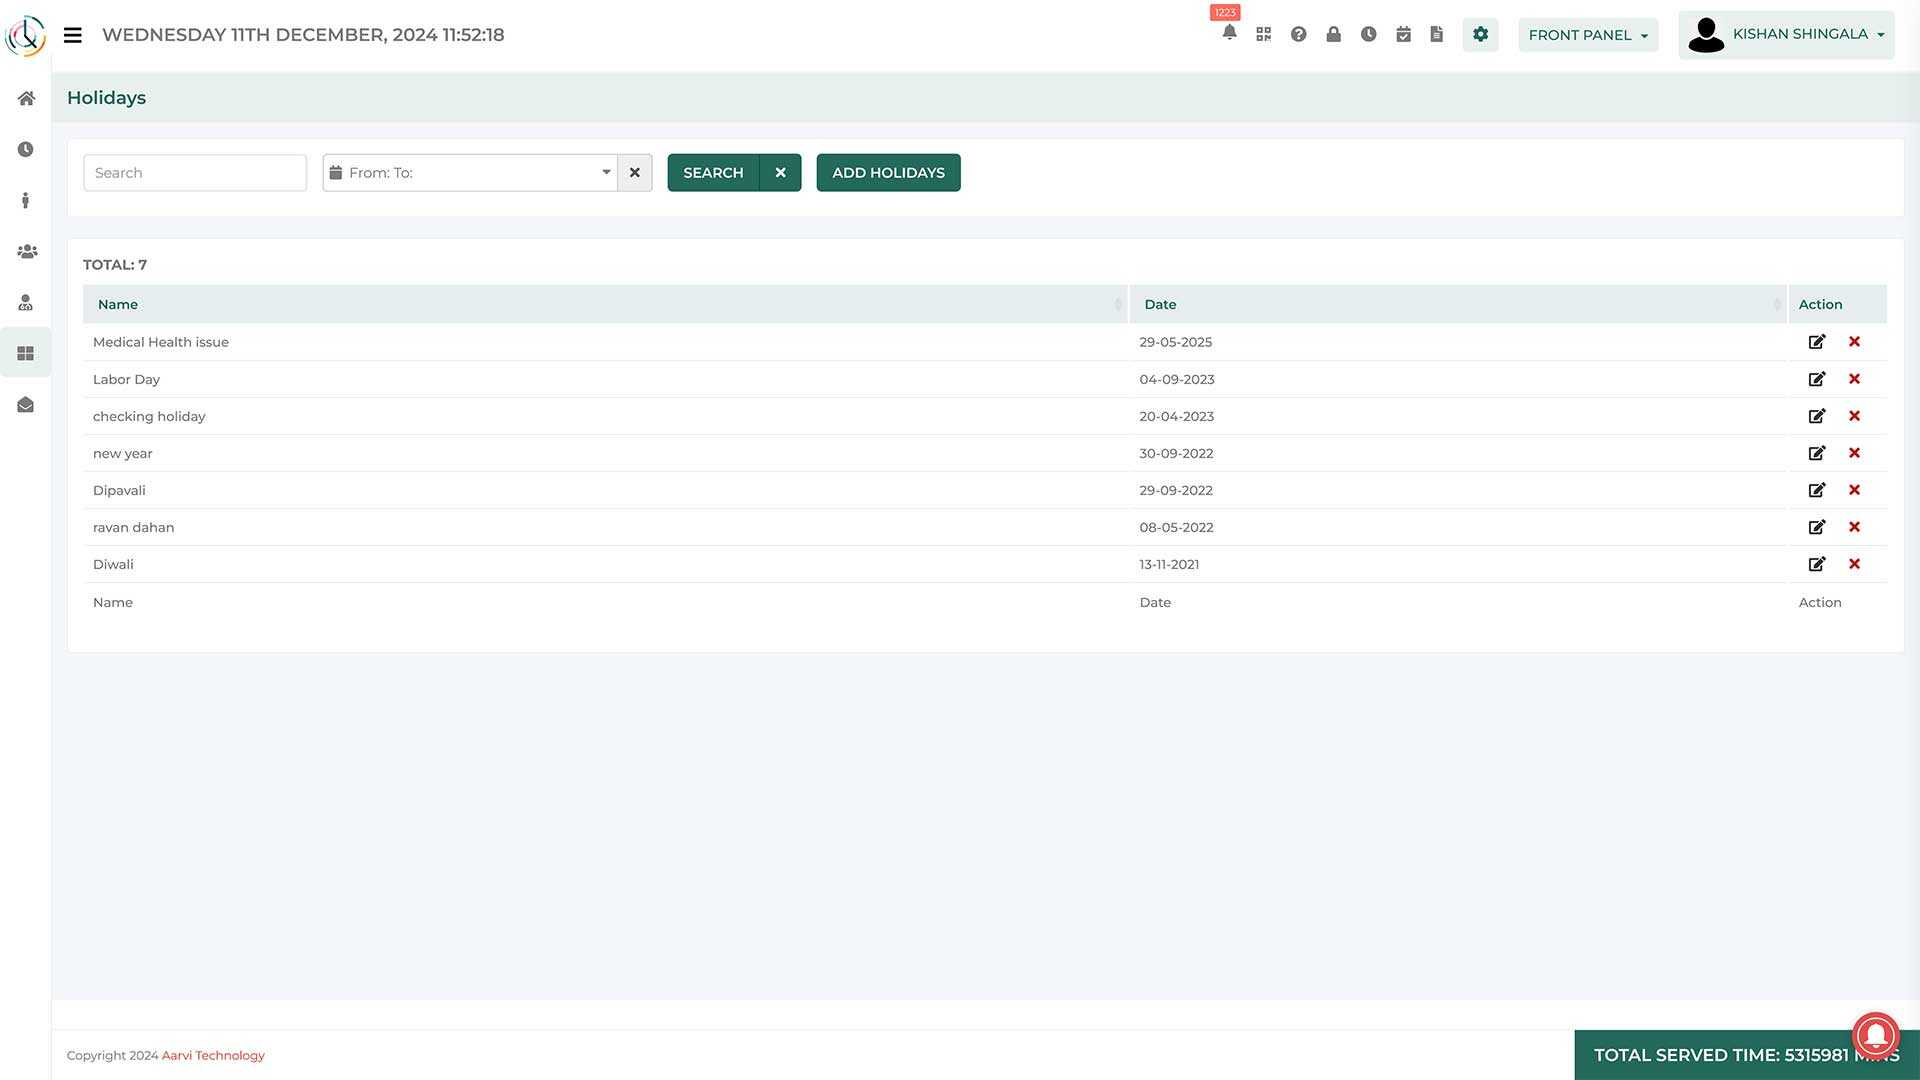Click the SEARCH button
This screenshot has width=1920, height=1080.
(713, 173)
